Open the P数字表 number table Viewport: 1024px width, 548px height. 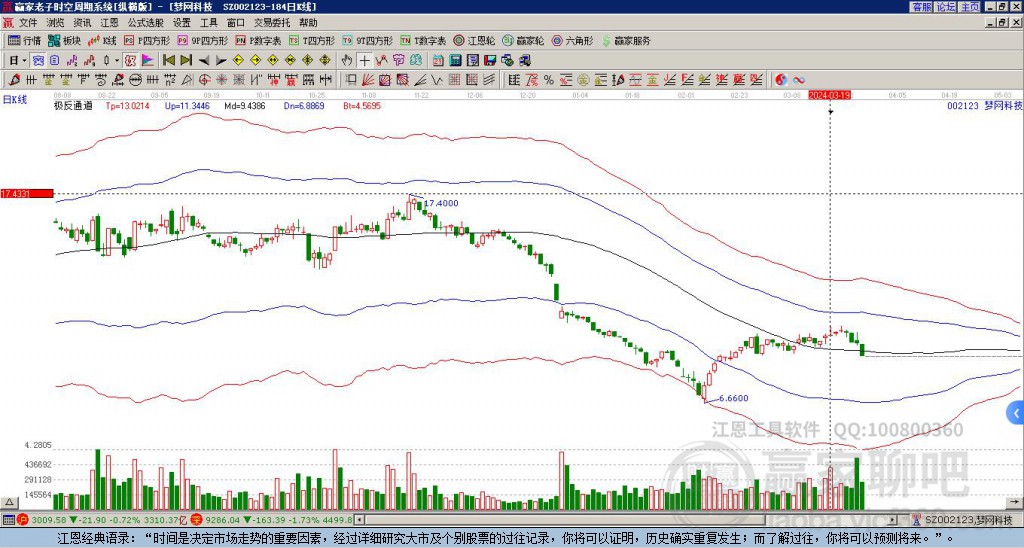coord(258,40)
